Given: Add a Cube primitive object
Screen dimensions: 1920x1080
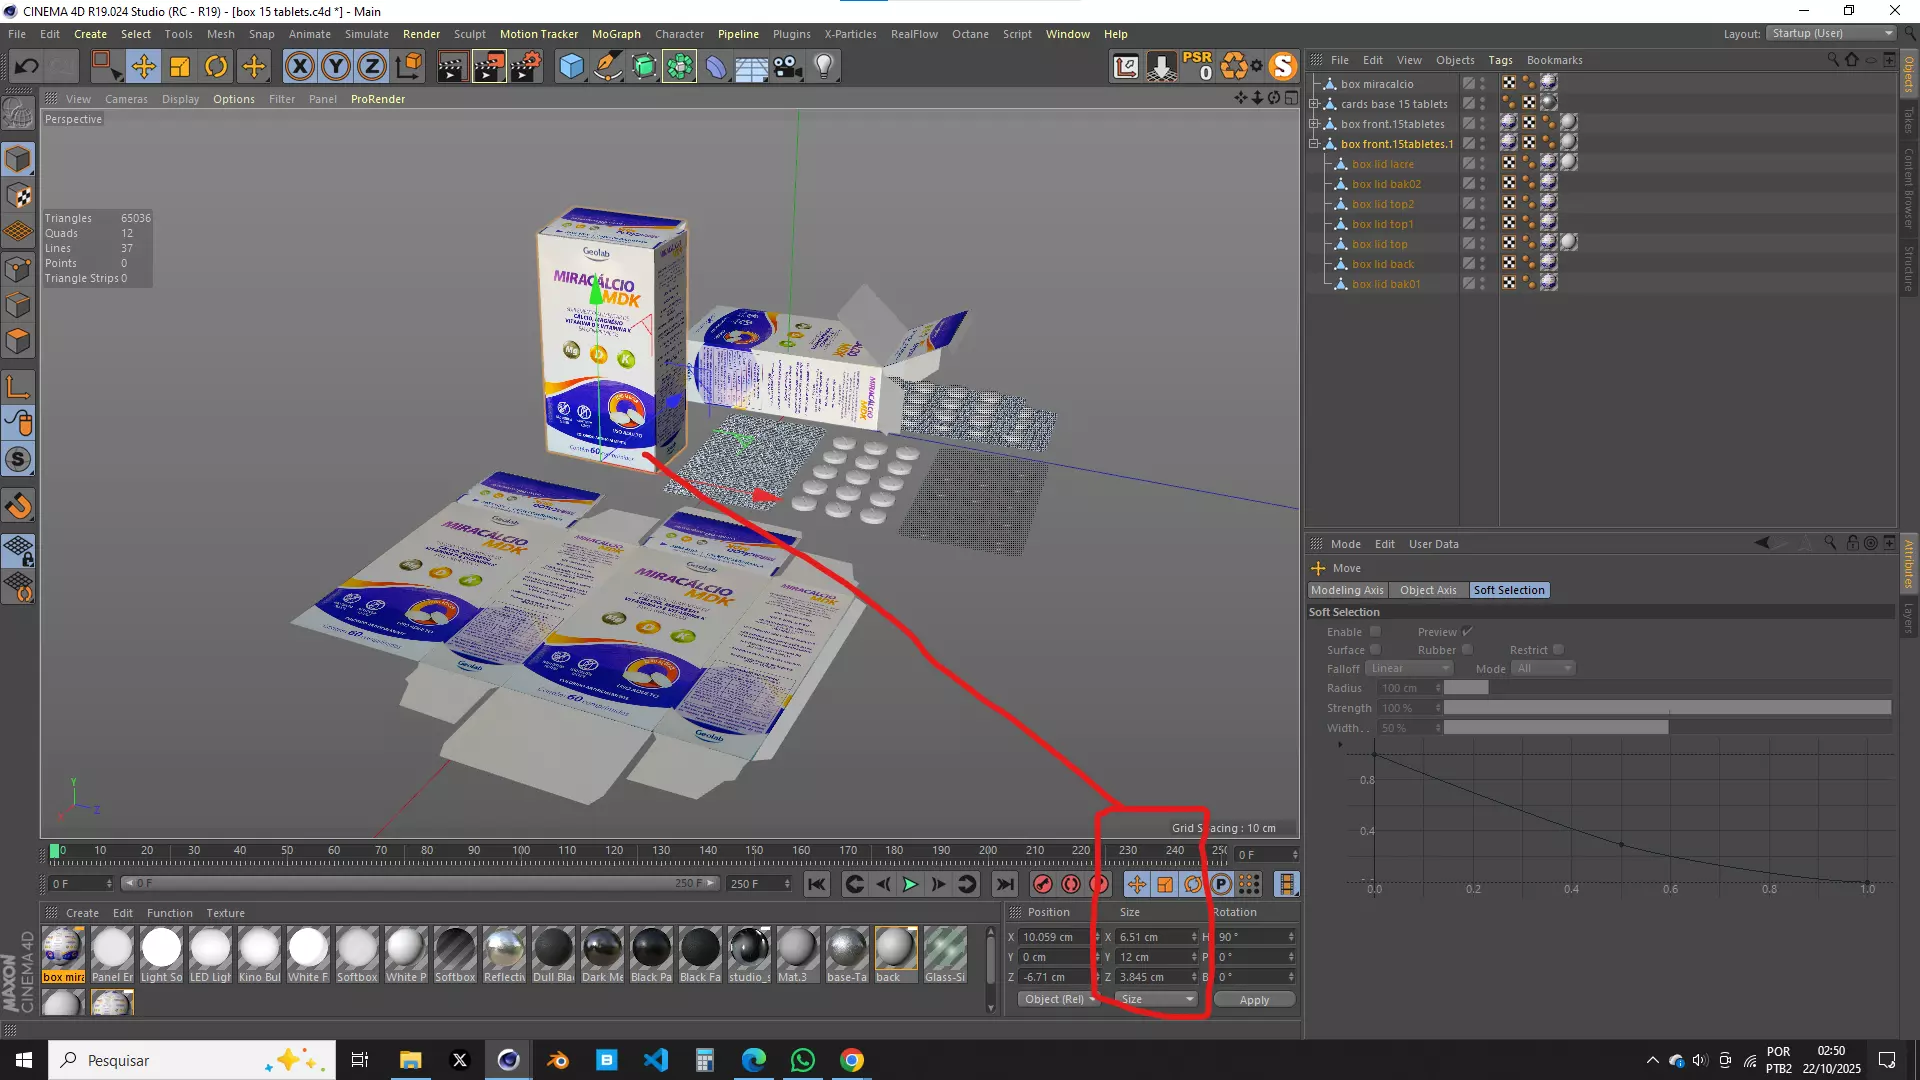Looking at the screenshot, I should click(571, 67).
